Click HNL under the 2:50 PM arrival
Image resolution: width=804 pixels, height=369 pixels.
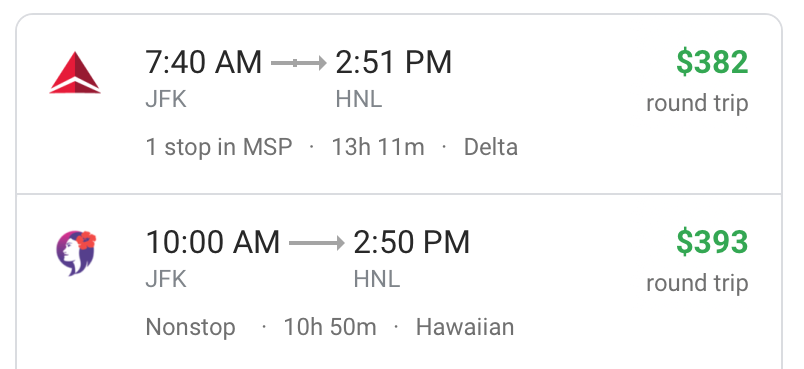(377, 279)
